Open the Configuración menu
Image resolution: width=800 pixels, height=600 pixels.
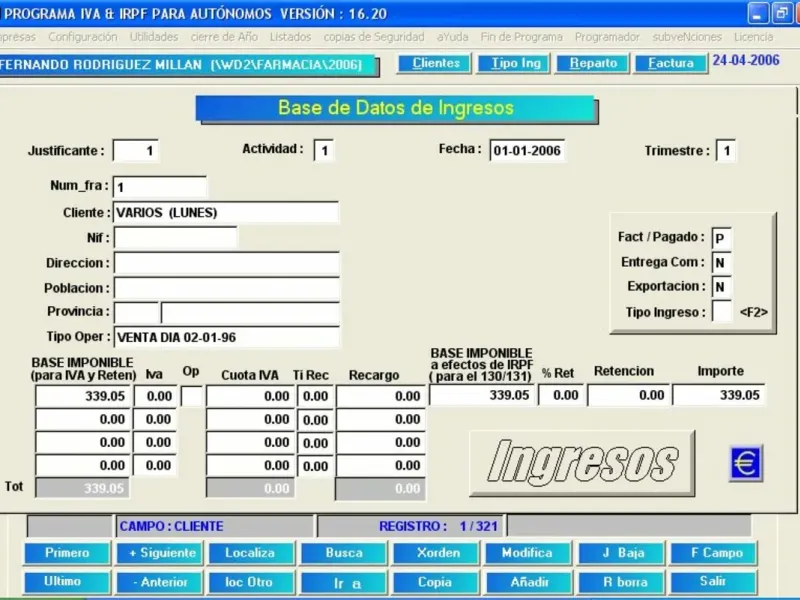click(x=83, y=37)
